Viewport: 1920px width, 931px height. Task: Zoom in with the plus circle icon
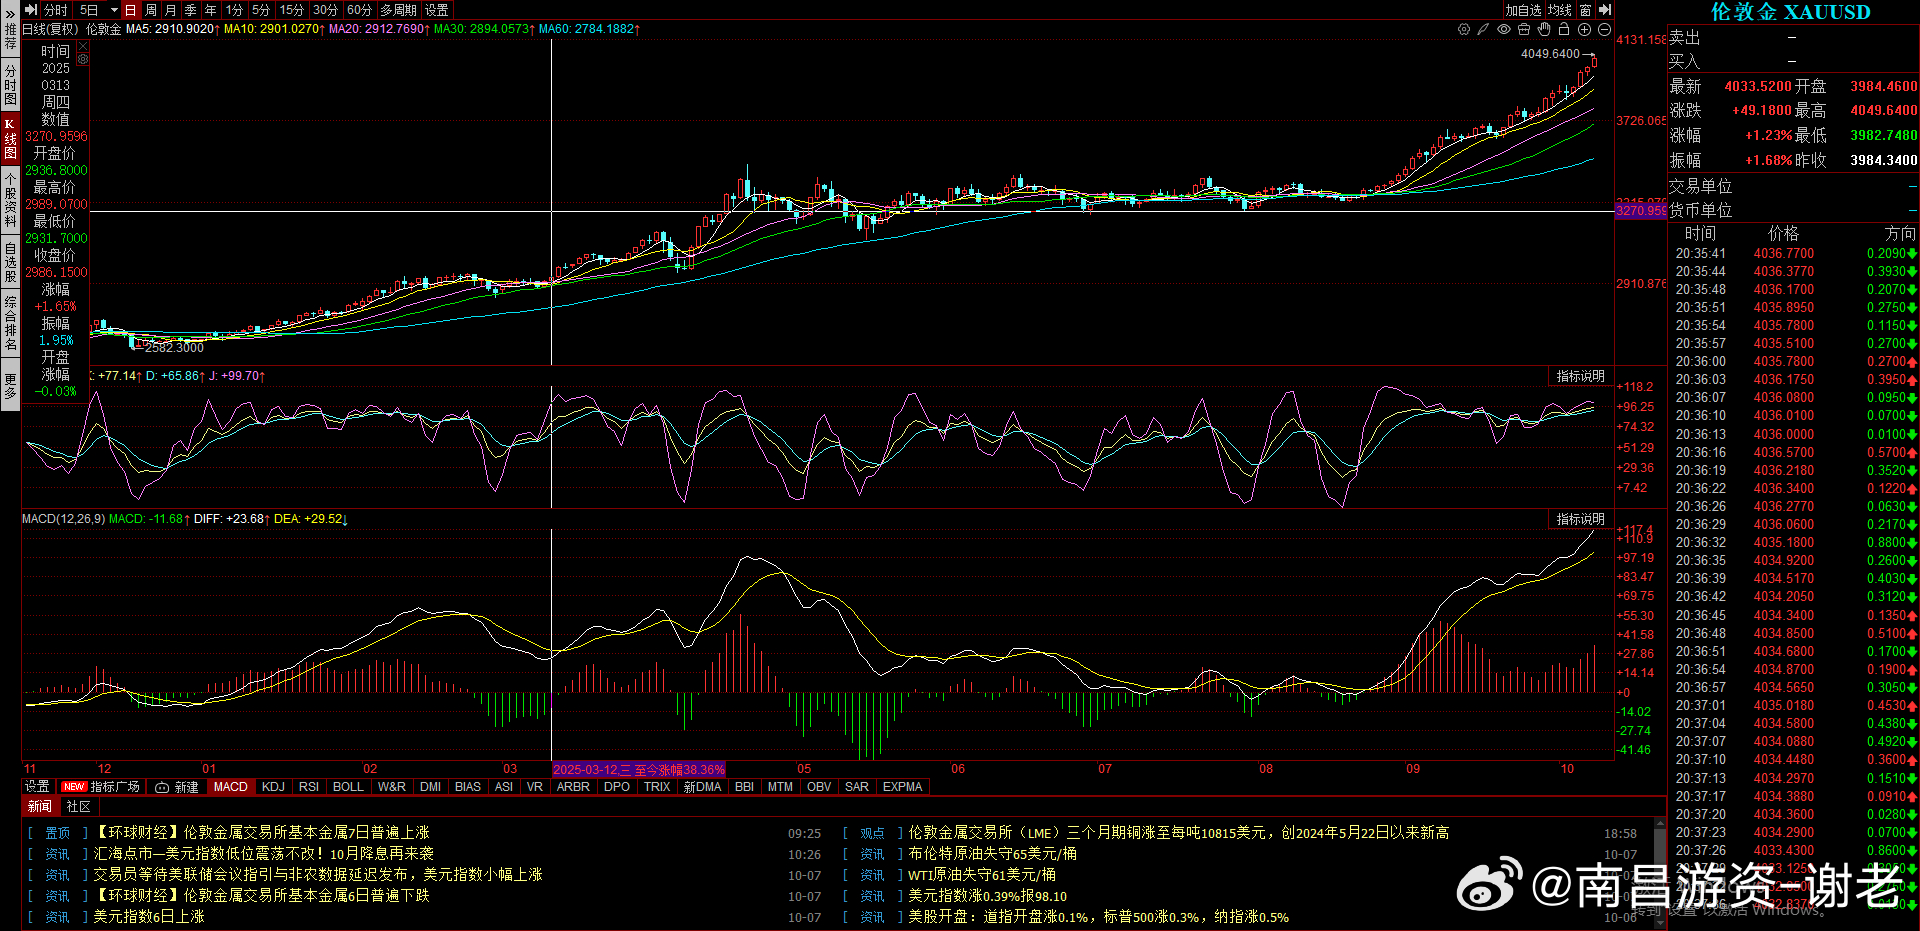point(1584,29)
